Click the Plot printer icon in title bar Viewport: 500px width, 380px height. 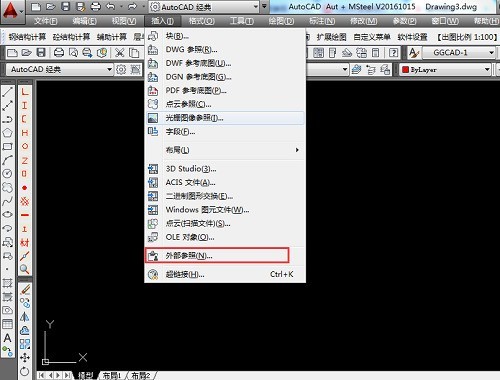coord(96,7)
